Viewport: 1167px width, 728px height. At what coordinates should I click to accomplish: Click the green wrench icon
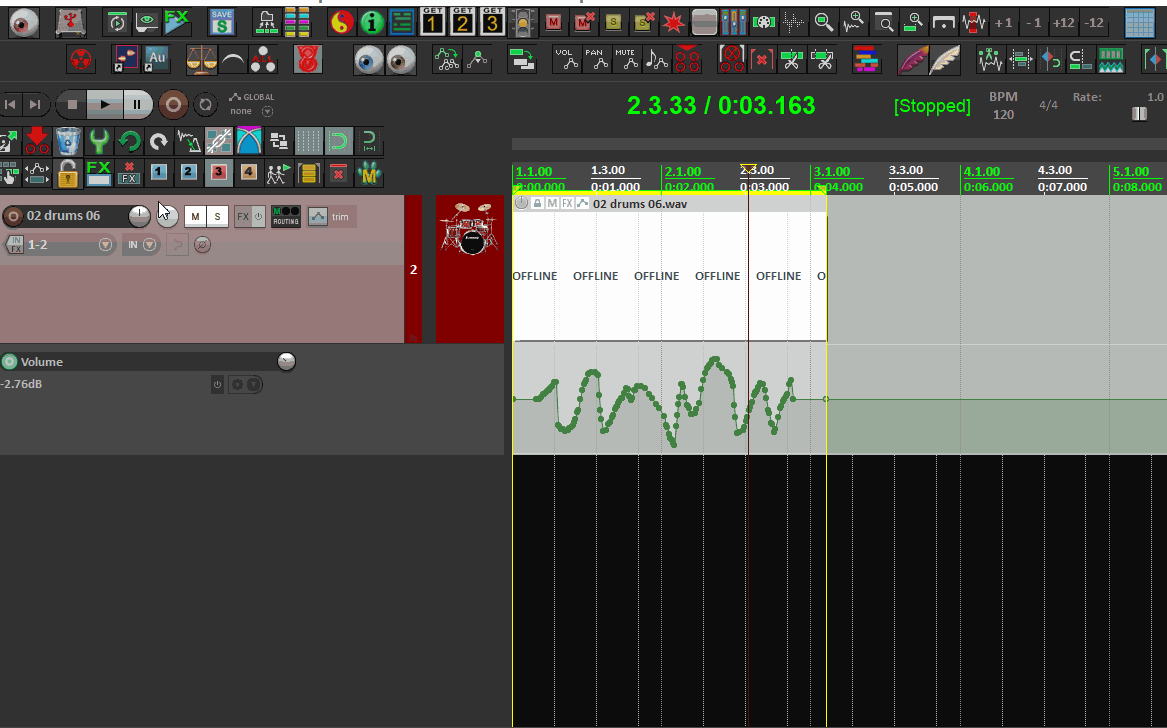(97, 141)
